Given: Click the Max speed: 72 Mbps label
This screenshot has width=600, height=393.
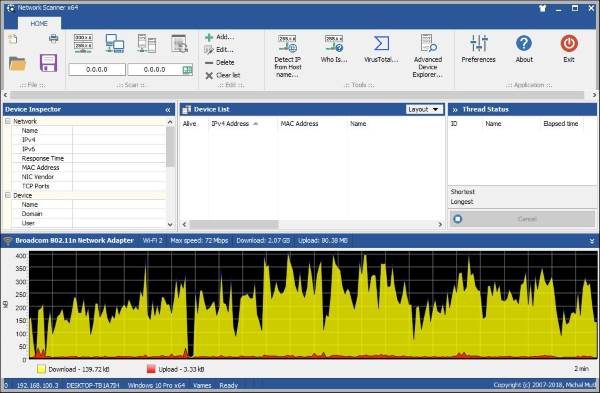Looking at the screenshot, I should [199, 241].
